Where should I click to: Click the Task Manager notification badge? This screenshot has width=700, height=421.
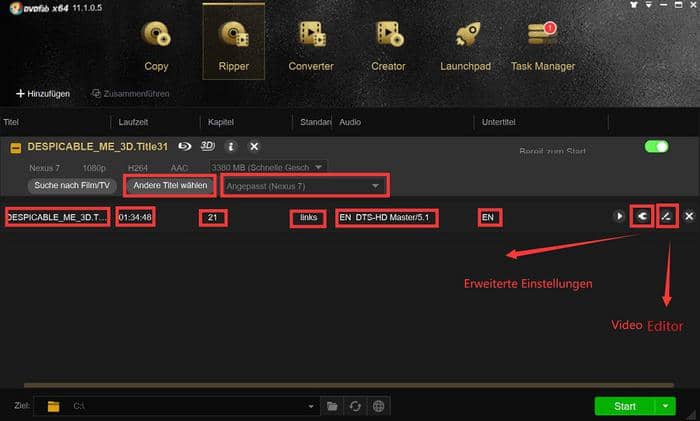(x=550, y=28)
